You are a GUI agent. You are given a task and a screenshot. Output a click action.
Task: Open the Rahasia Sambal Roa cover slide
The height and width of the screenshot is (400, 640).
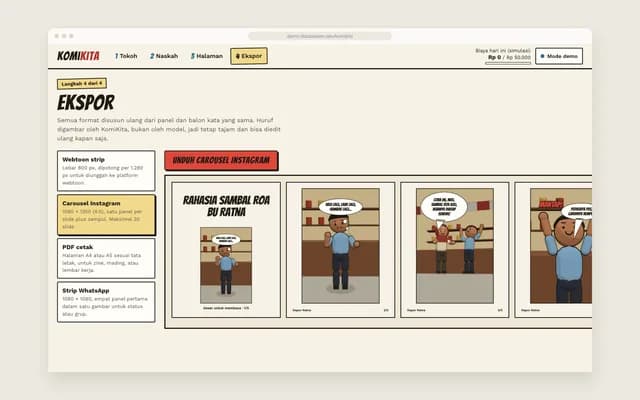(x=226, y=250)
